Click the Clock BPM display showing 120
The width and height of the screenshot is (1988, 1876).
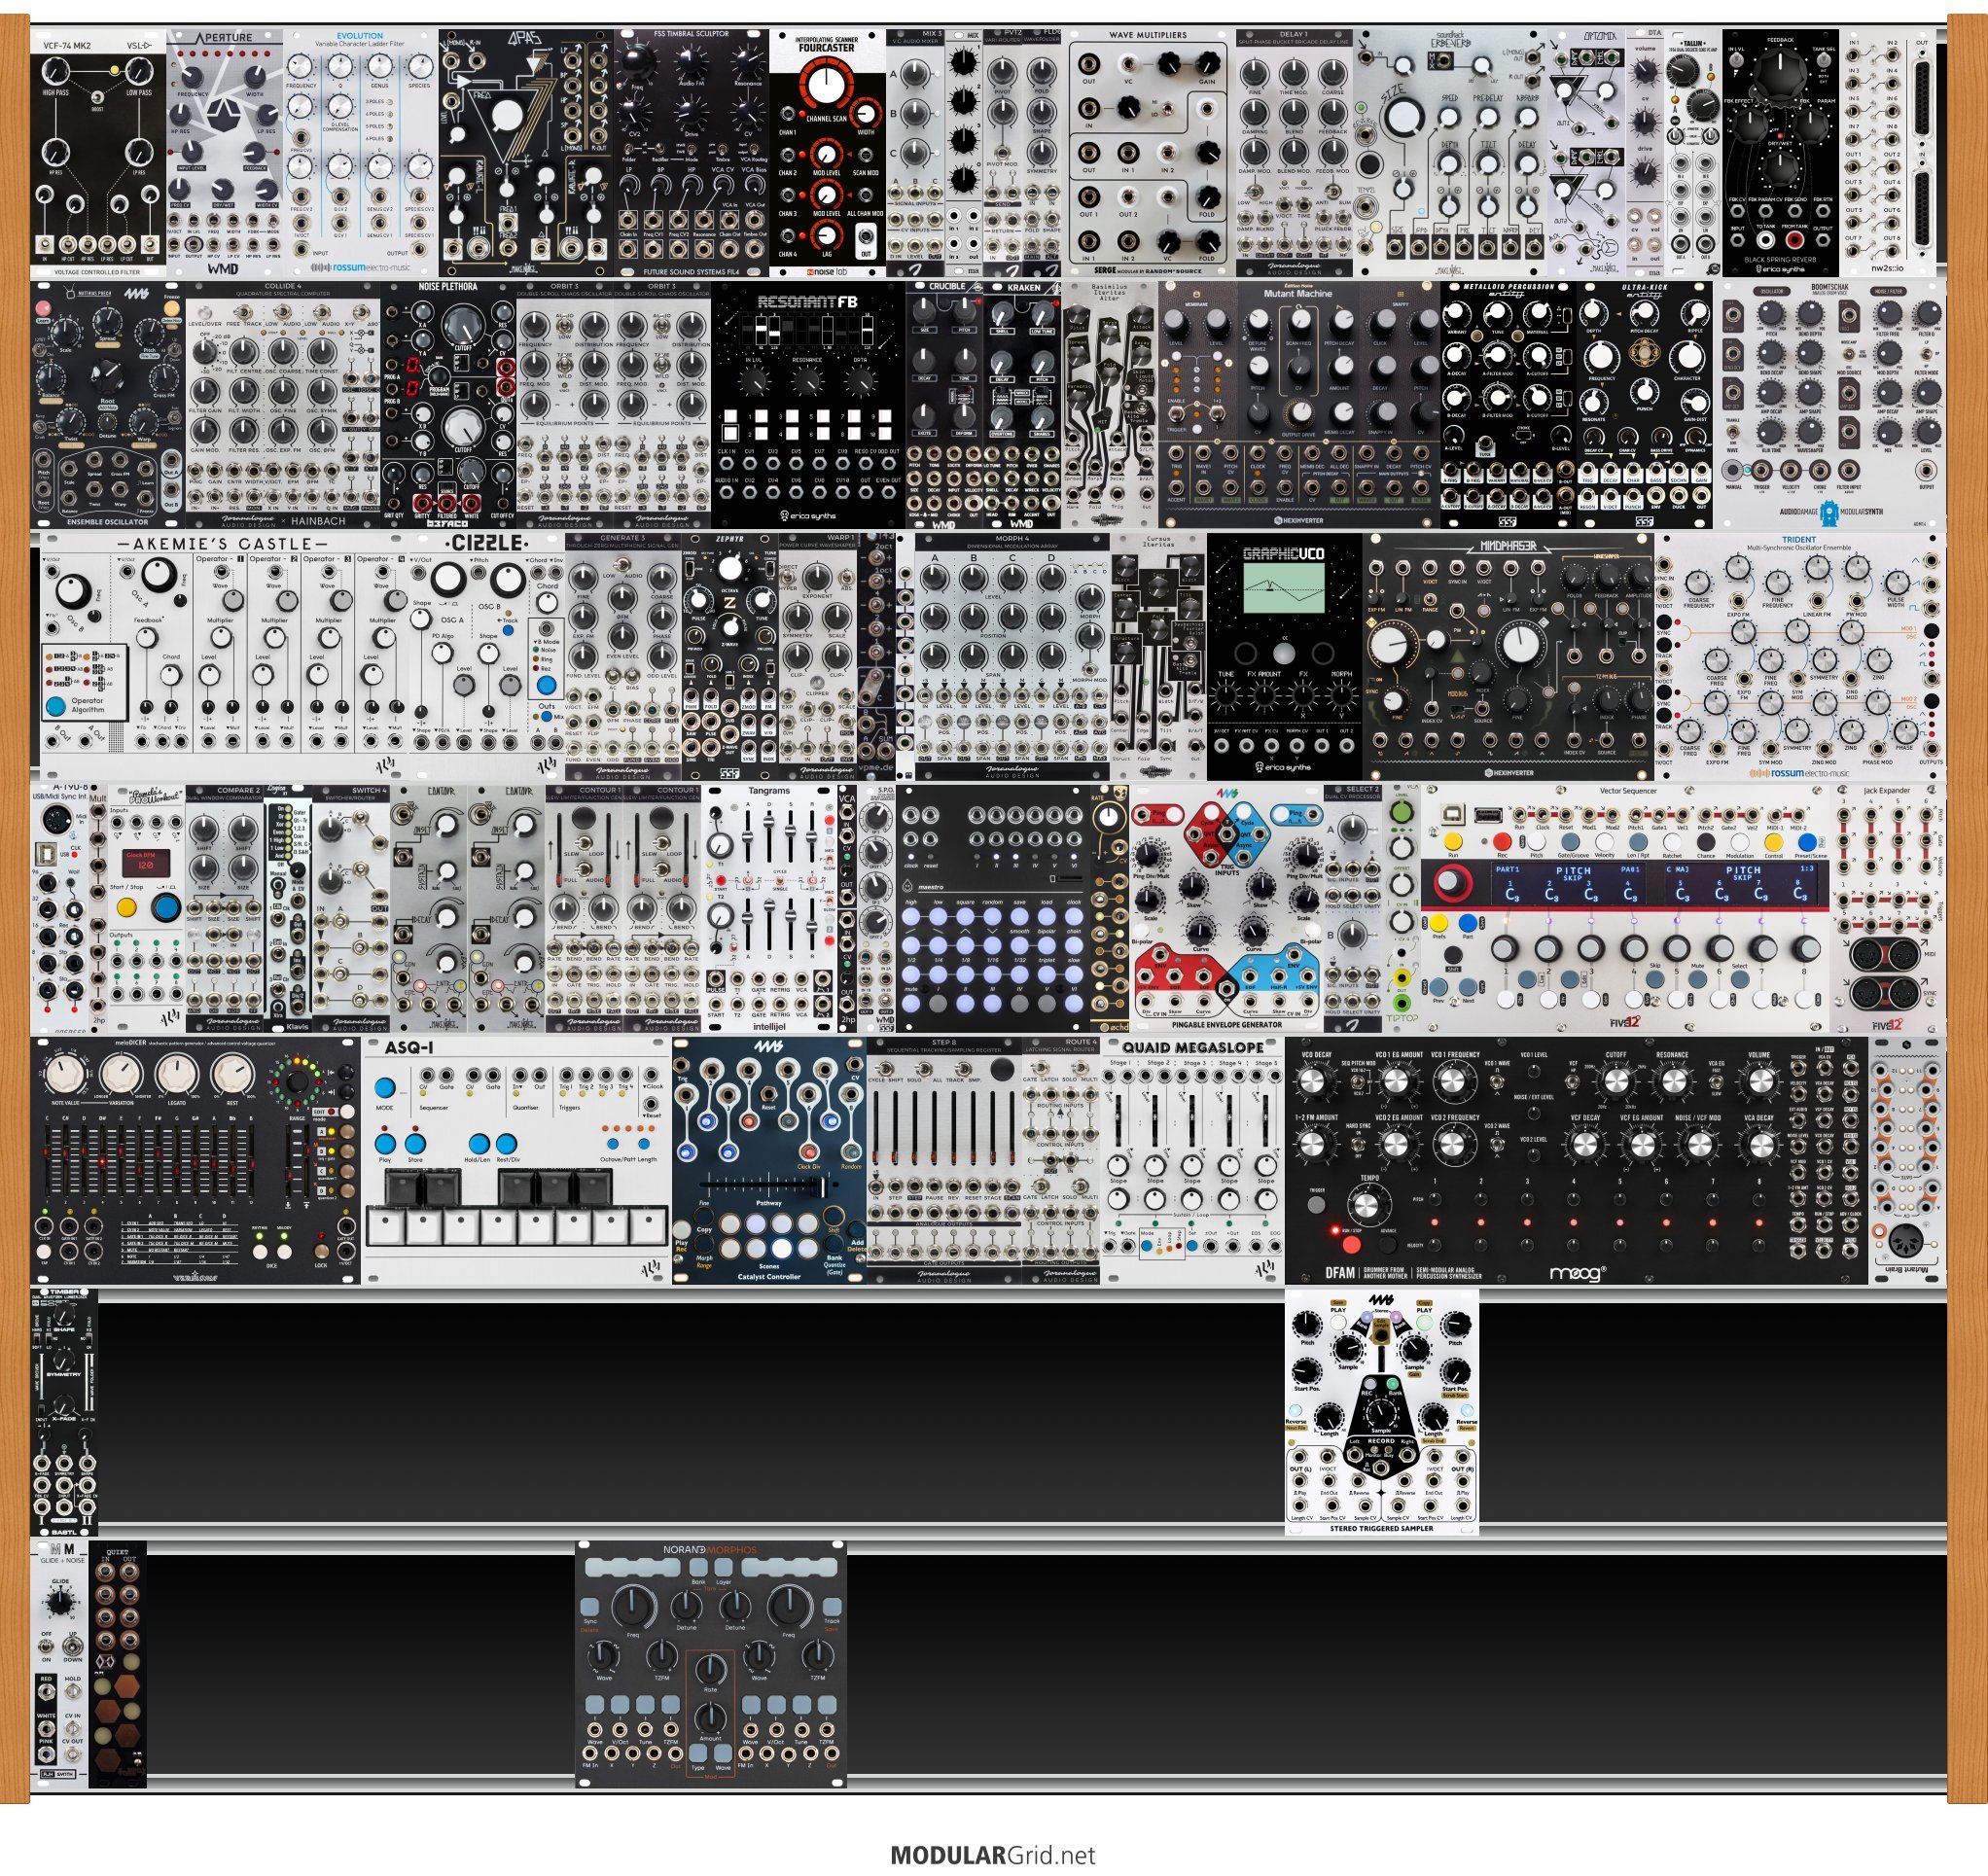(x=145, y=862)
